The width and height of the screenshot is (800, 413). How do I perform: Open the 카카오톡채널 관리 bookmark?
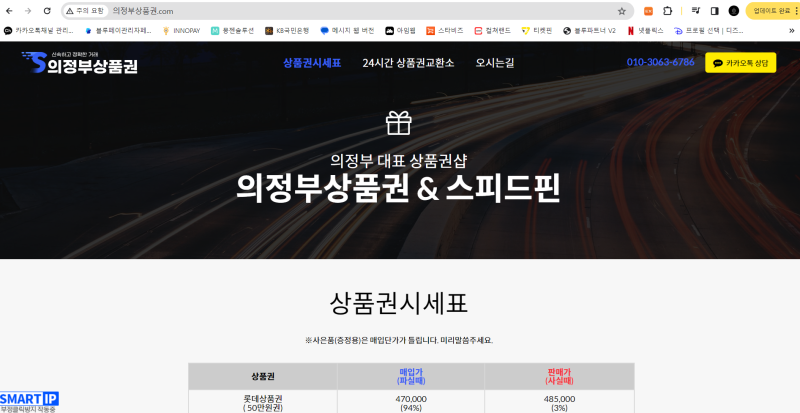coord(39,31)
